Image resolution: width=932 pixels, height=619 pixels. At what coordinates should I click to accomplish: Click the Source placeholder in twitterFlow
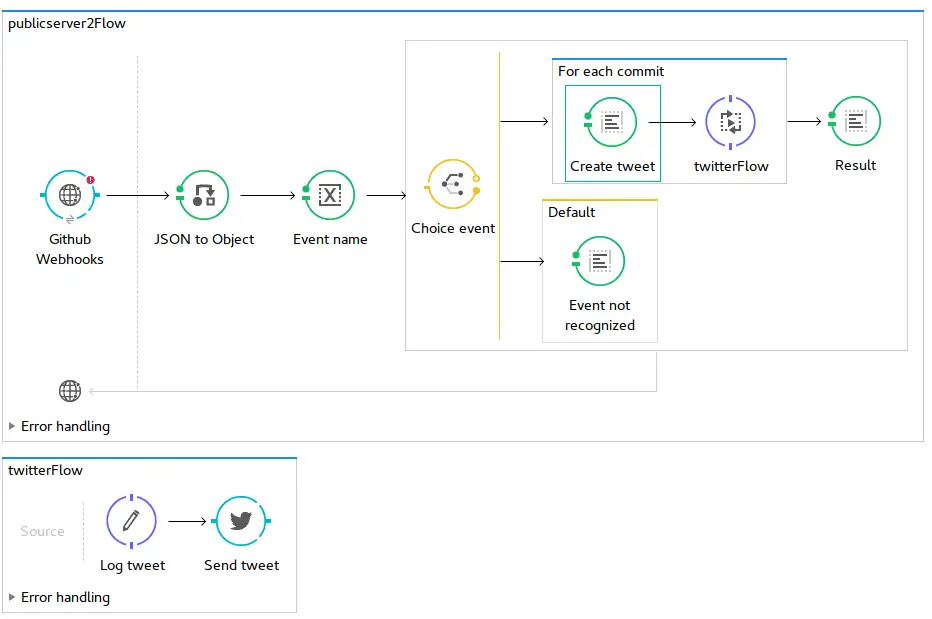coord(42,531)
